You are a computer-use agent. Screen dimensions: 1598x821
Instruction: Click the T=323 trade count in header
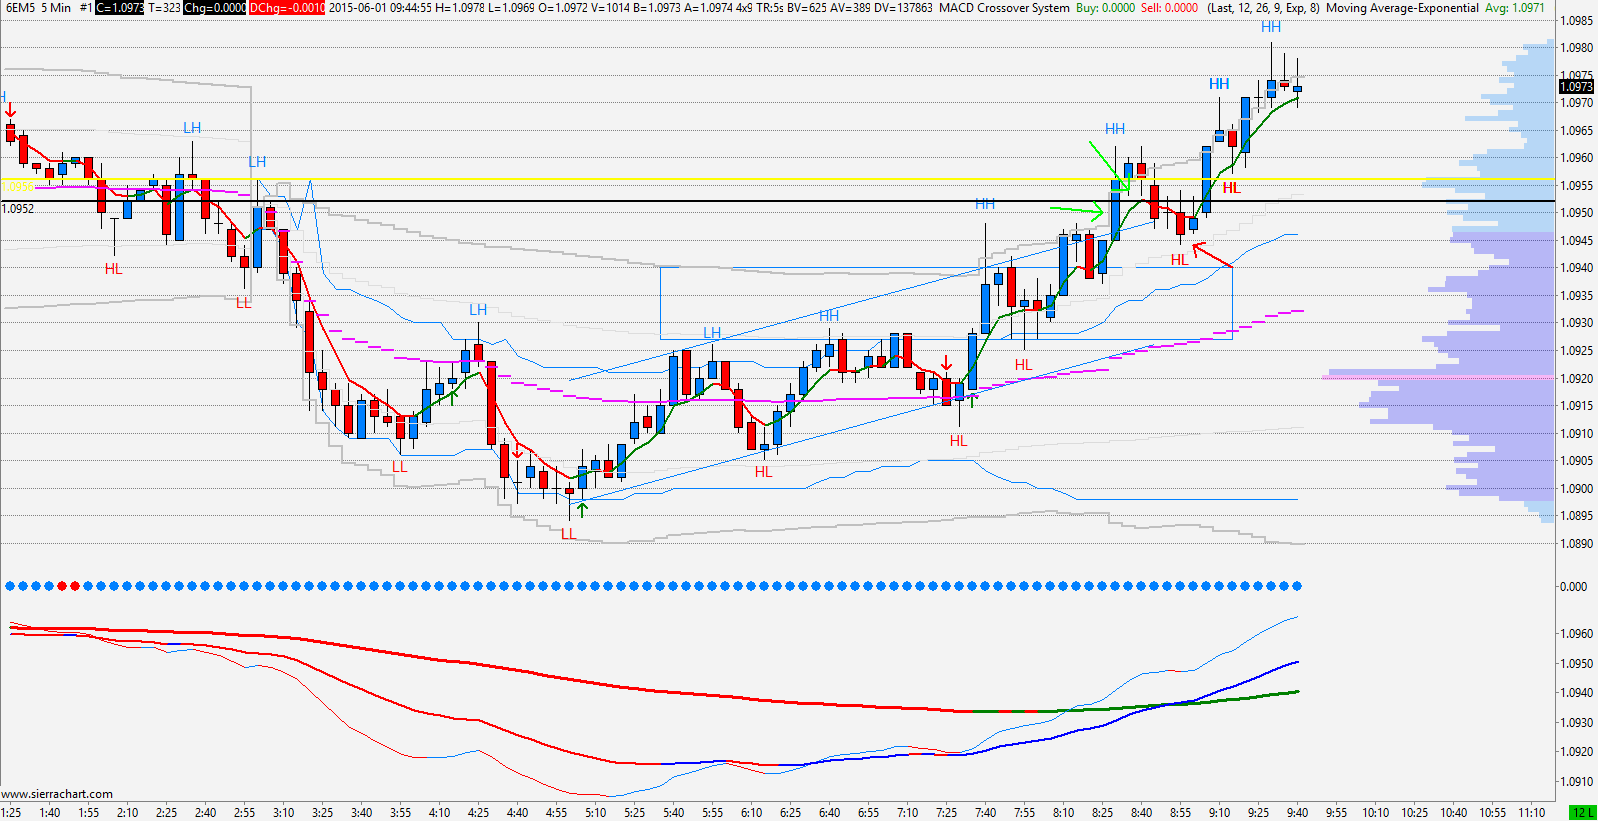(x=165, y=8)
